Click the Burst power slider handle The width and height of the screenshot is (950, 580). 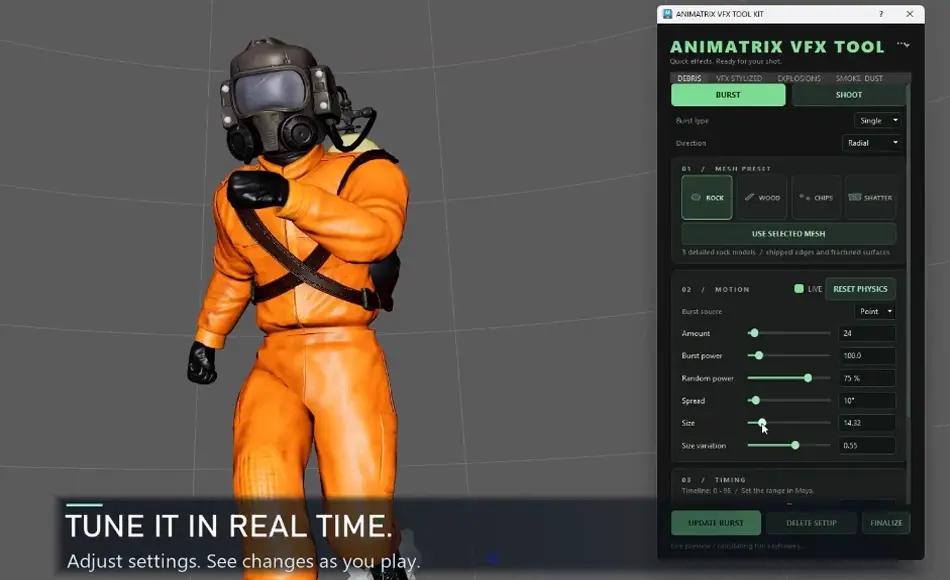click(x=759, y=355)
